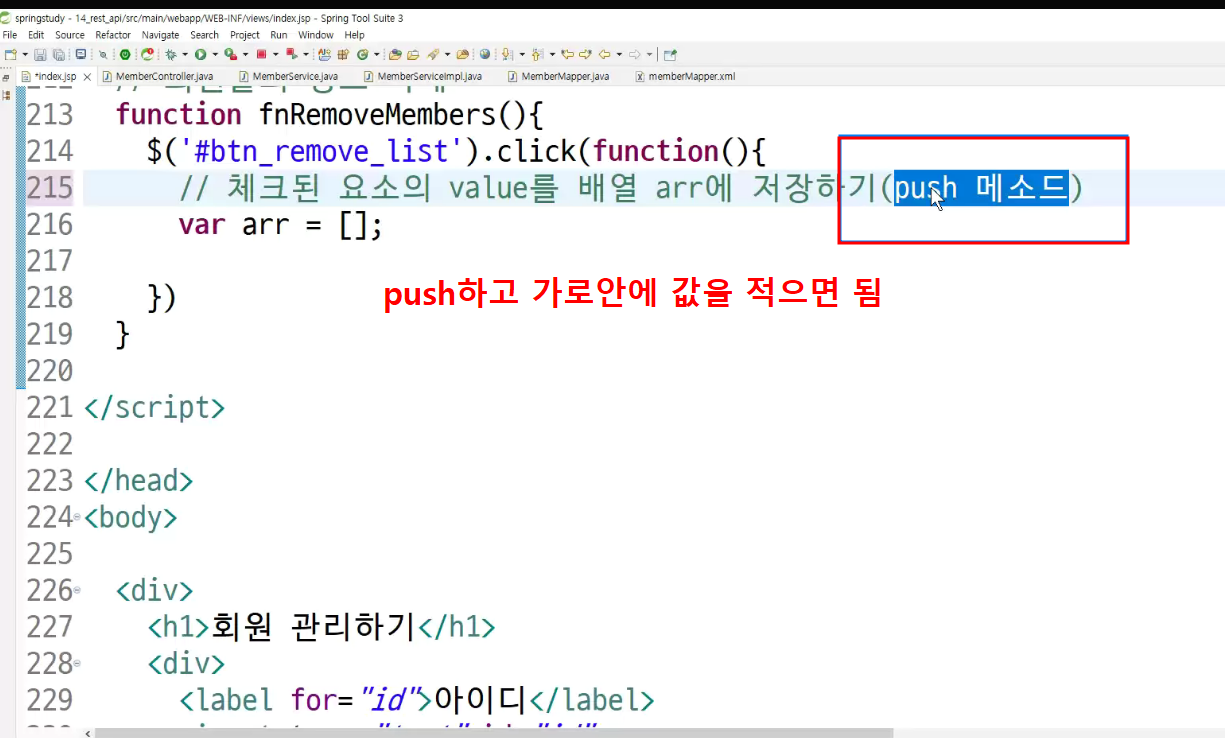
Task: Open the Search menu
Action: [205, 35]
